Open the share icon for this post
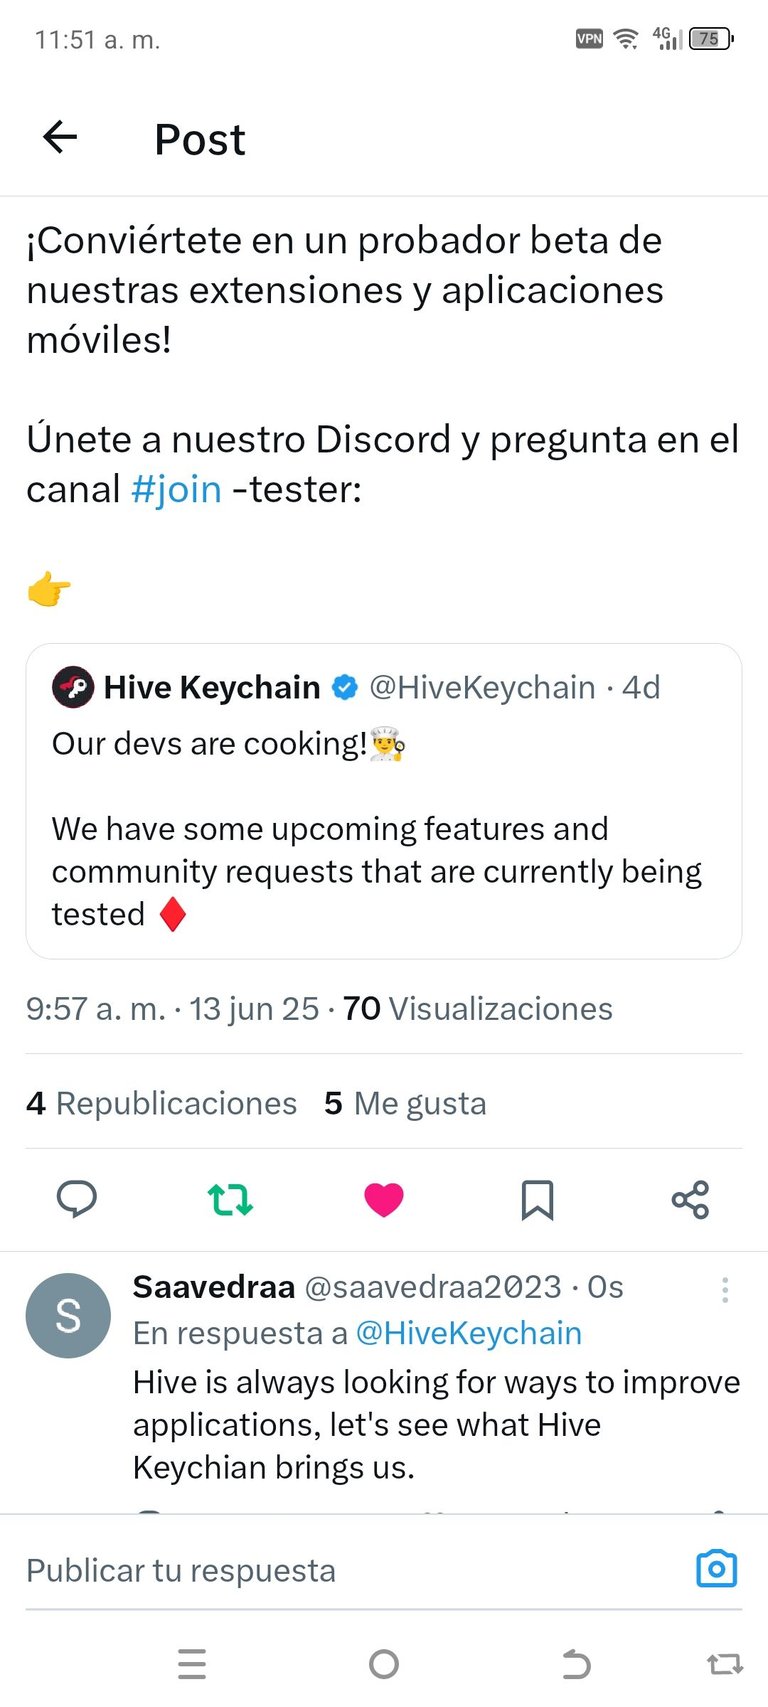This screenshot has width=768, height=1707. tap(690, 1199)
